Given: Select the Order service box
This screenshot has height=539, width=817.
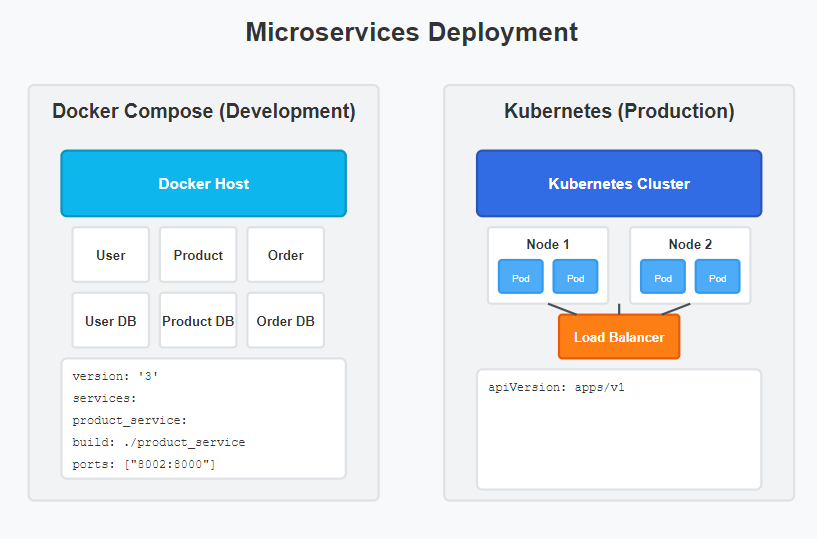Looking at the screenshot, I should pyautogui.click(x=286, y=255).
